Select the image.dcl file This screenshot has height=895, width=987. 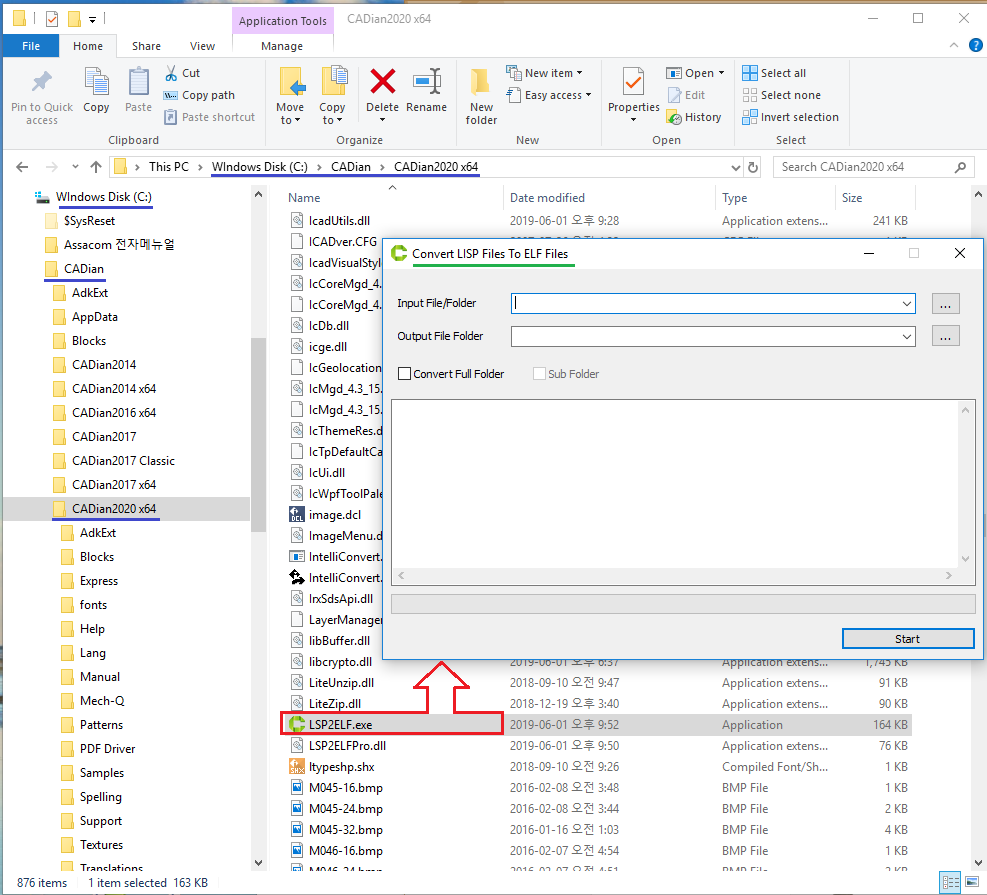335,515
